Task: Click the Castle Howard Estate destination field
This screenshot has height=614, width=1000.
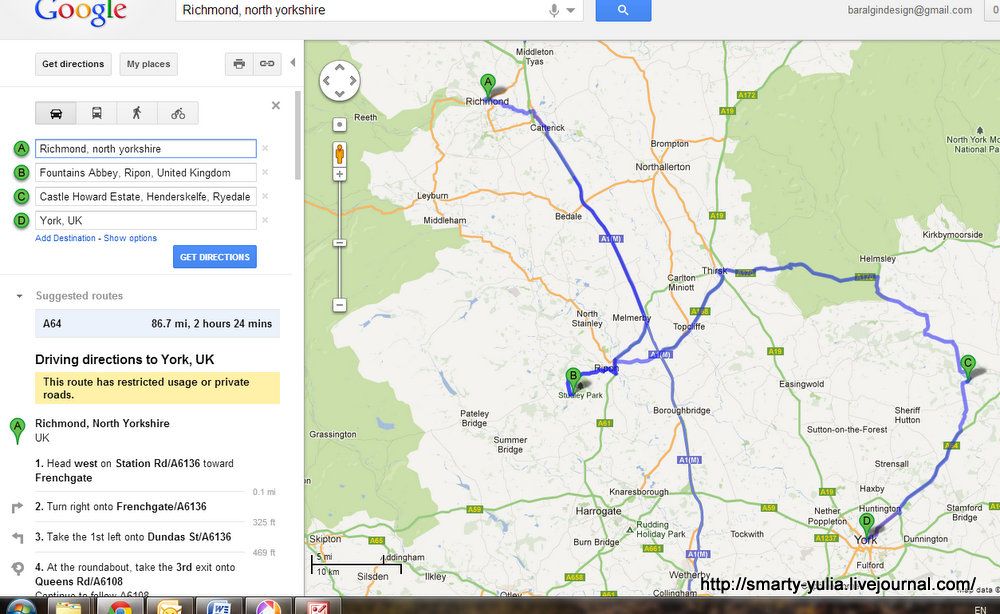Action: [x=146, y=196]
